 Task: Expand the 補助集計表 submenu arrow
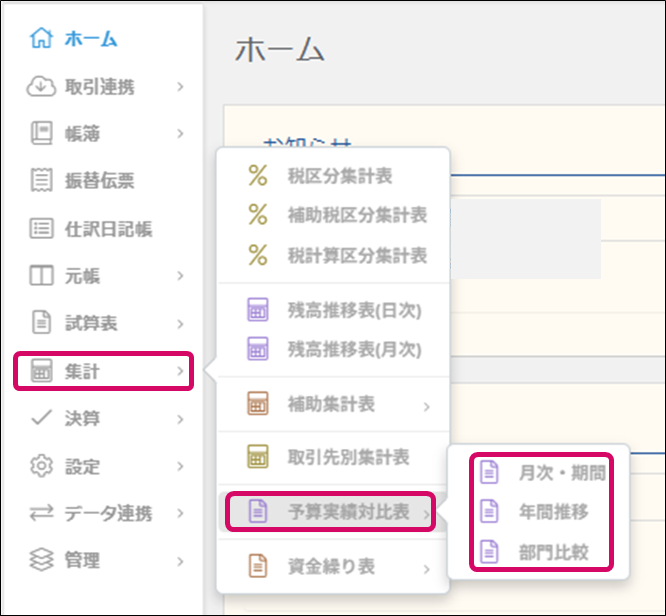[427, 406]
